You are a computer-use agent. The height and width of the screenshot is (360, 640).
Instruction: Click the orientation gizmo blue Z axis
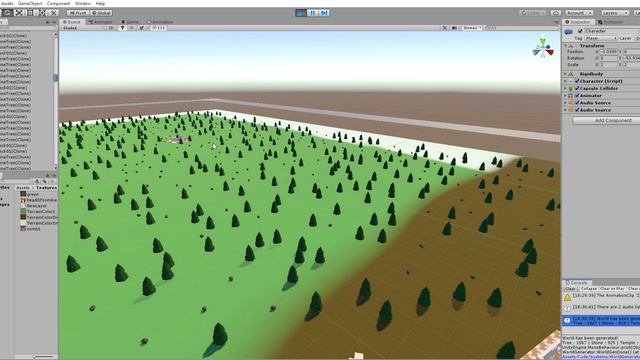click(548, 47)
